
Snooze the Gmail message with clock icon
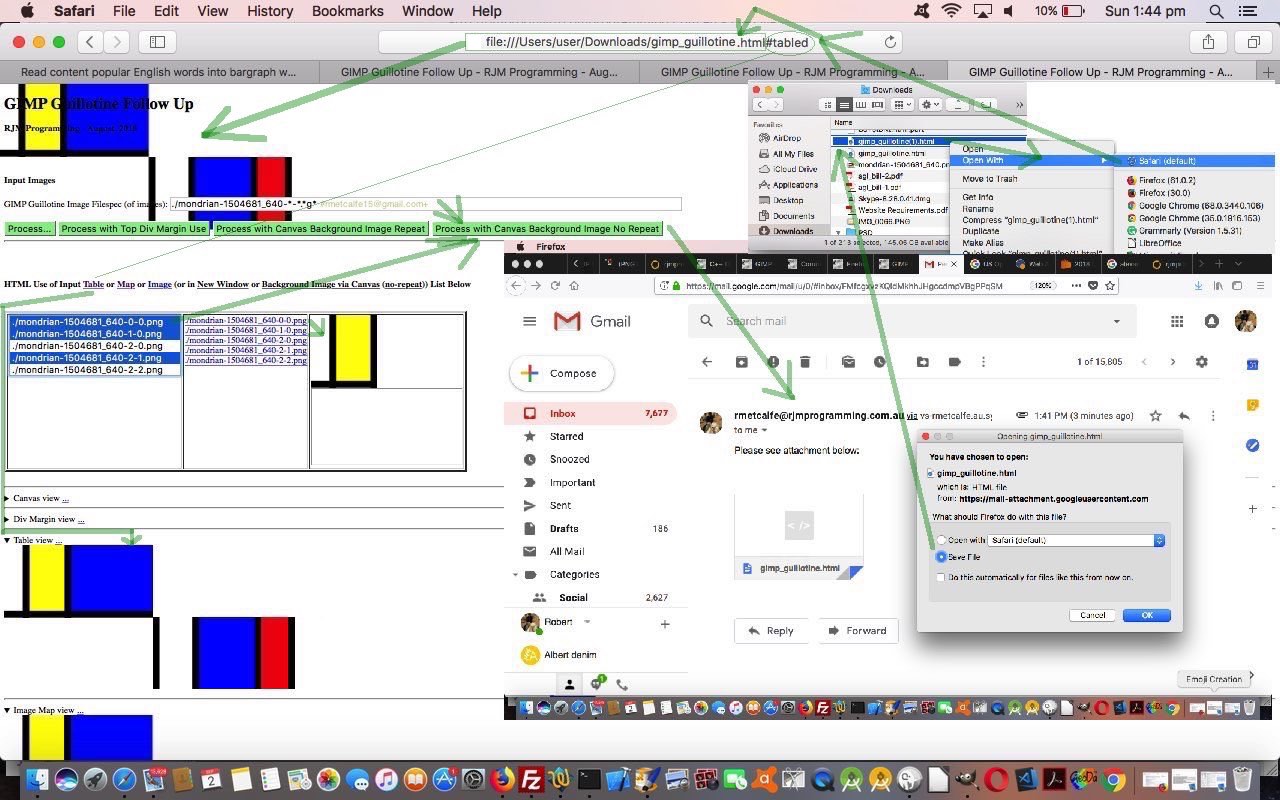[x=880, y=362]
